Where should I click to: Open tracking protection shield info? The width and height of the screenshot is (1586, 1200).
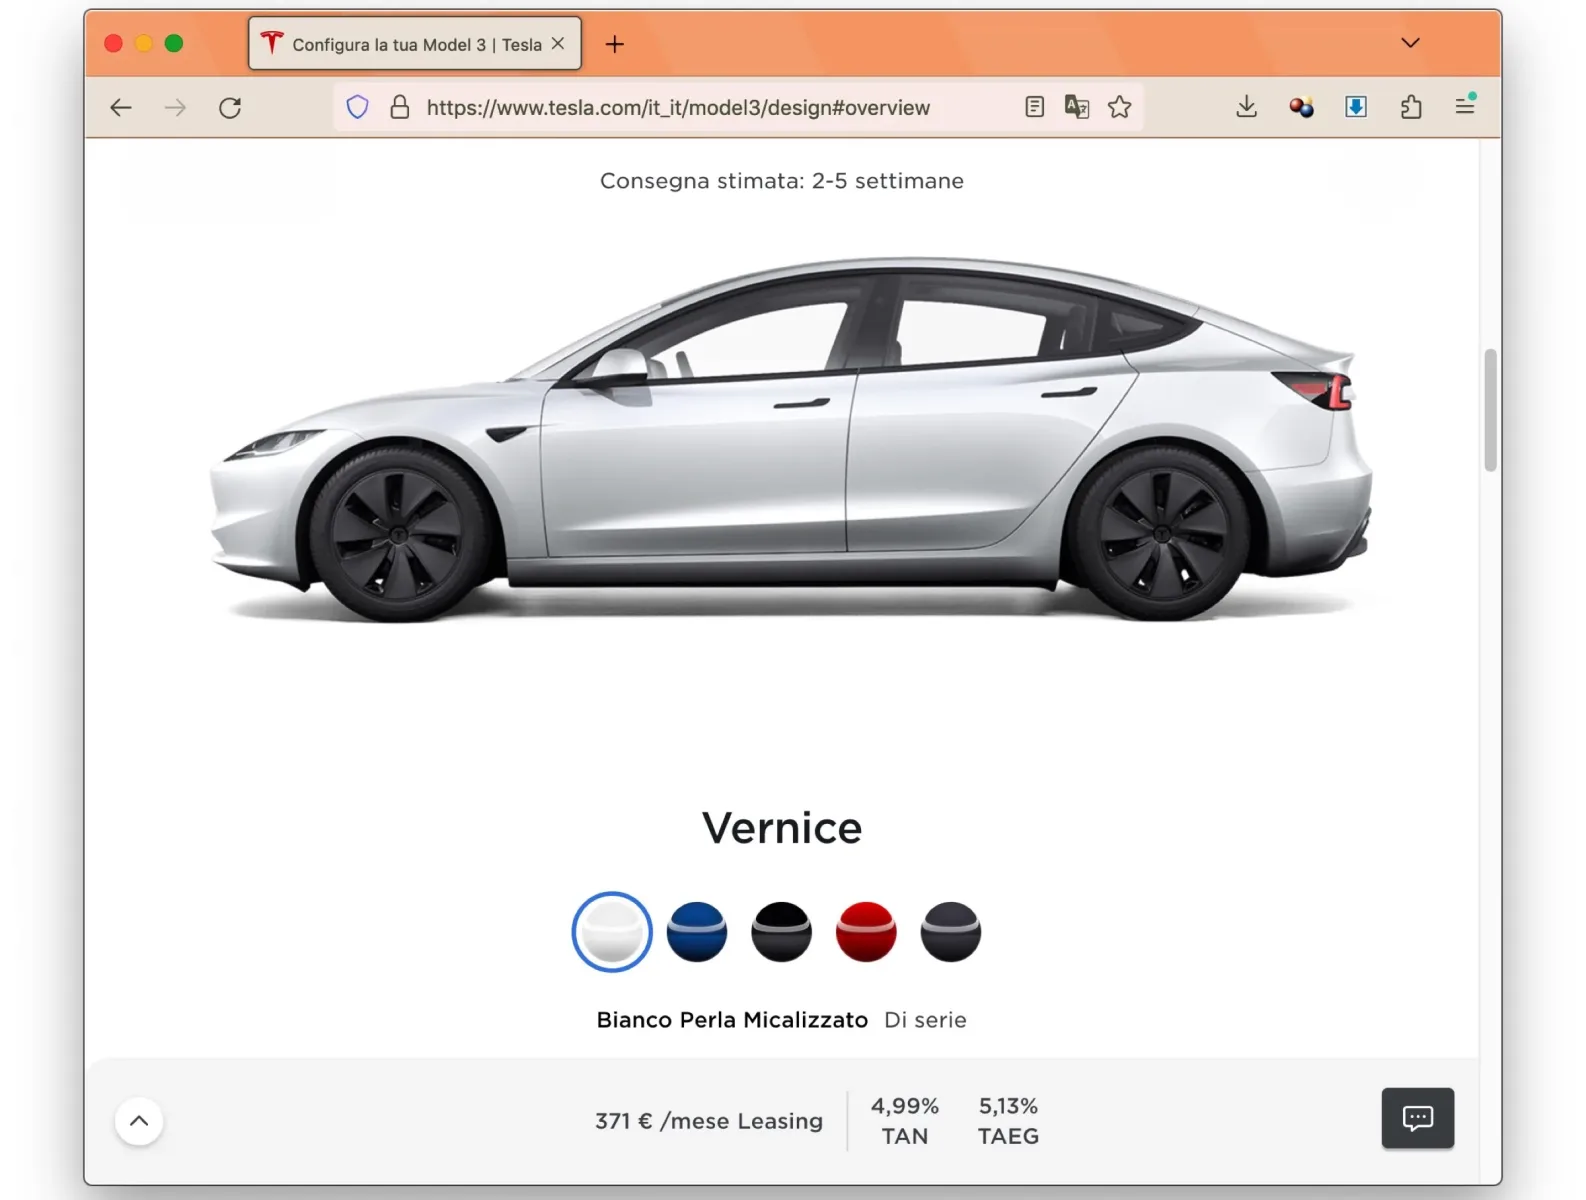357,107
